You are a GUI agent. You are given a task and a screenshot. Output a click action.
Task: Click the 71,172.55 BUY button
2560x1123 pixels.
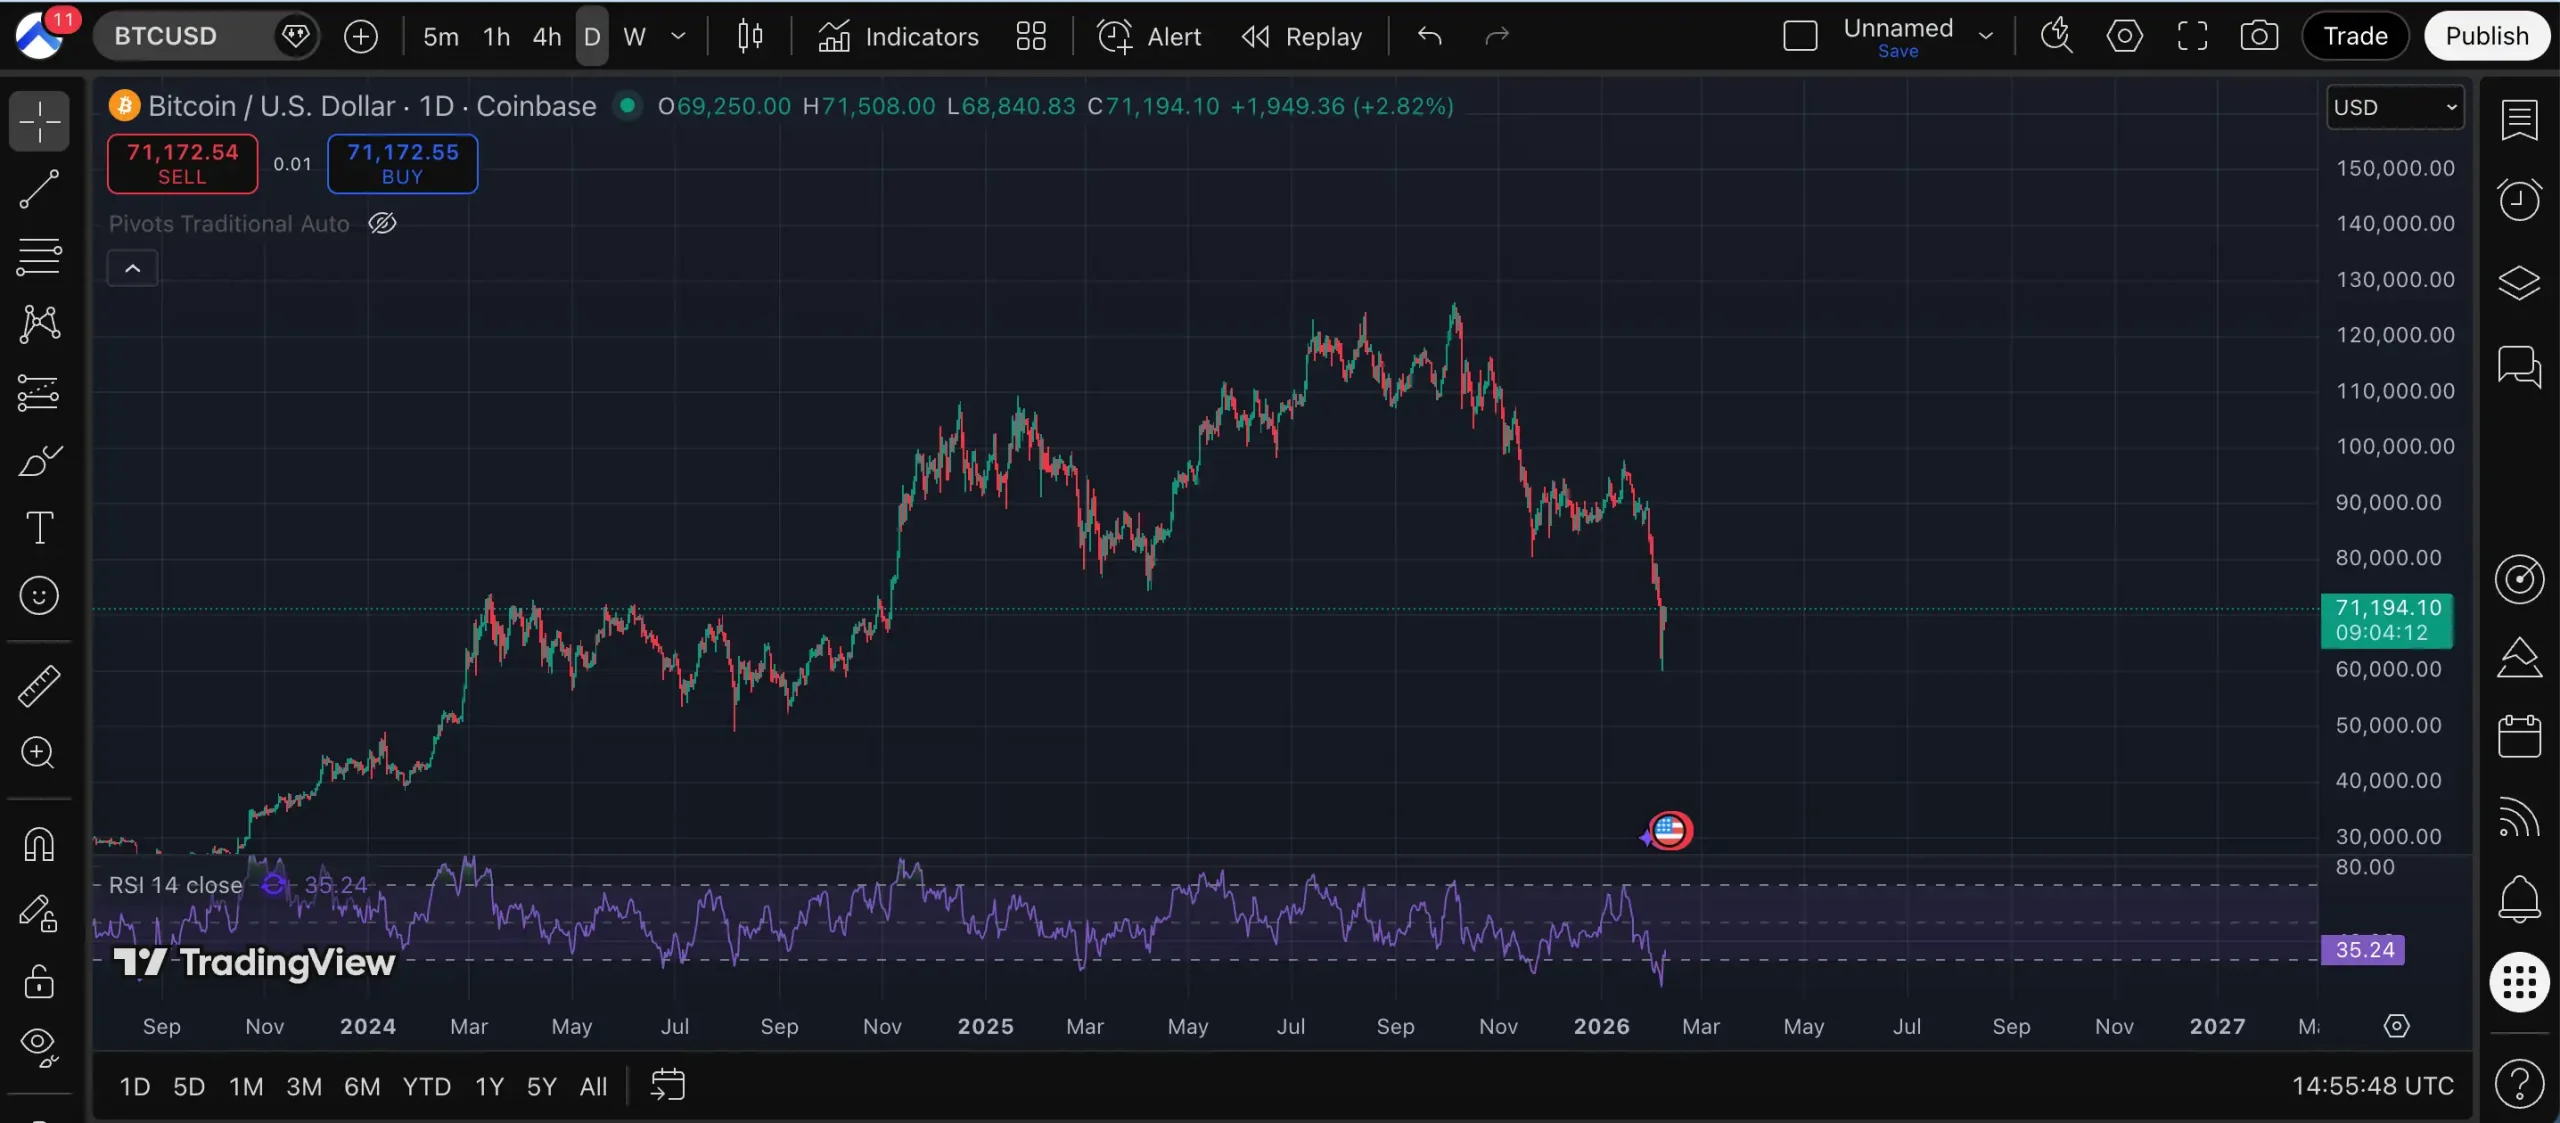tap(402, 164)
